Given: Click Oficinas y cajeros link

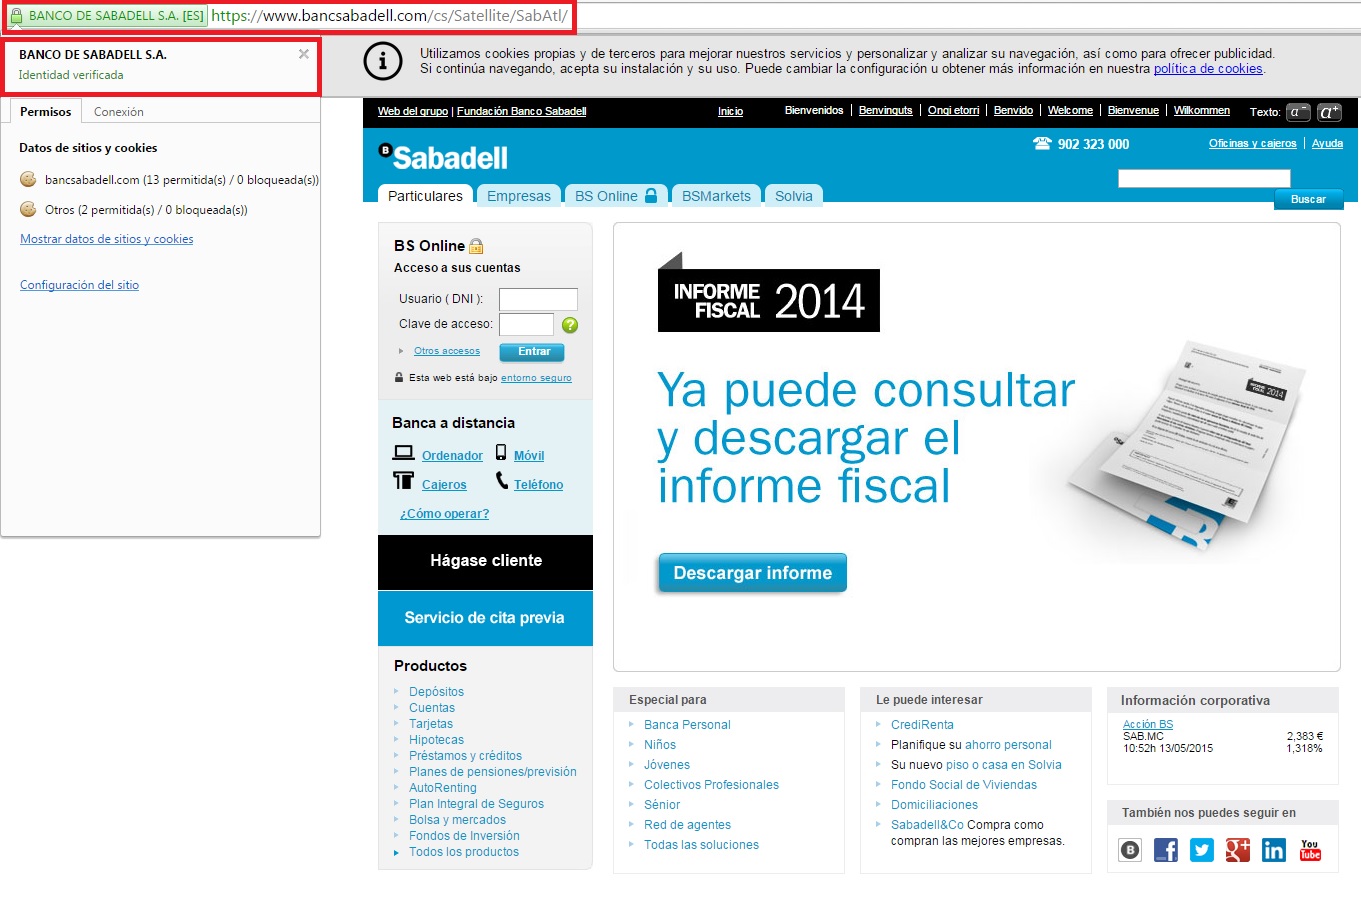Looking at the screenshot, I should pos(1252,143).
